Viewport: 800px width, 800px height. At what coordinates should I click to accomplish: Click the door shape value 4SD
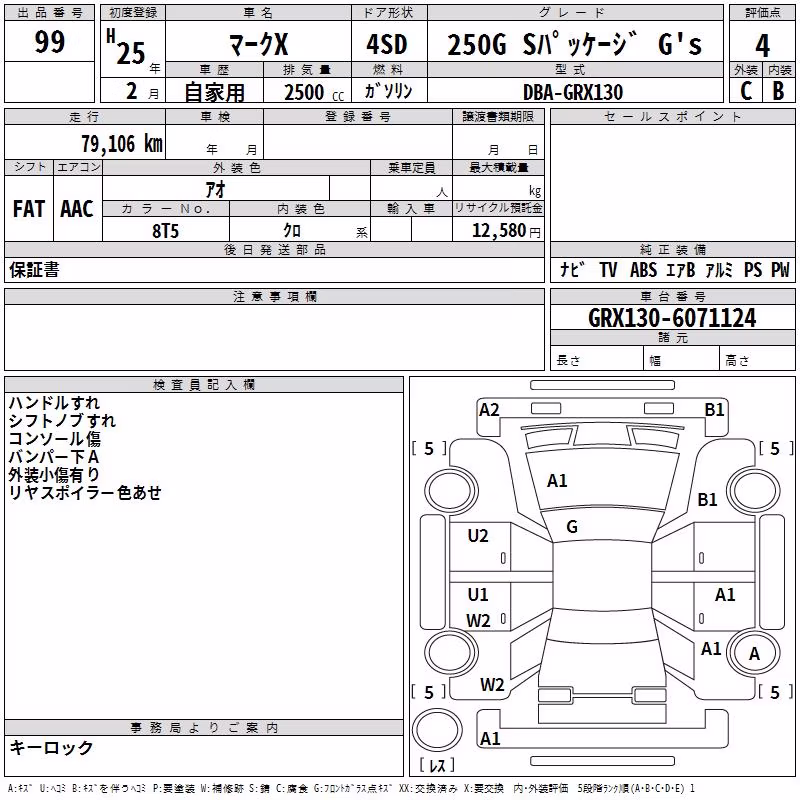[x=387, y=44]
